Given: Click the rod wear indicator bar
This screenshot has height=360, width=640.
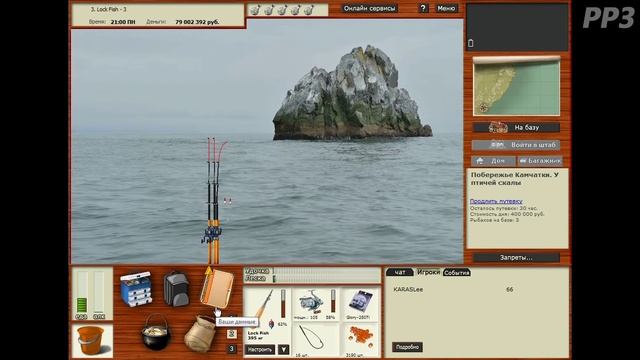Looking at the screenshot, I should point(283,304).
